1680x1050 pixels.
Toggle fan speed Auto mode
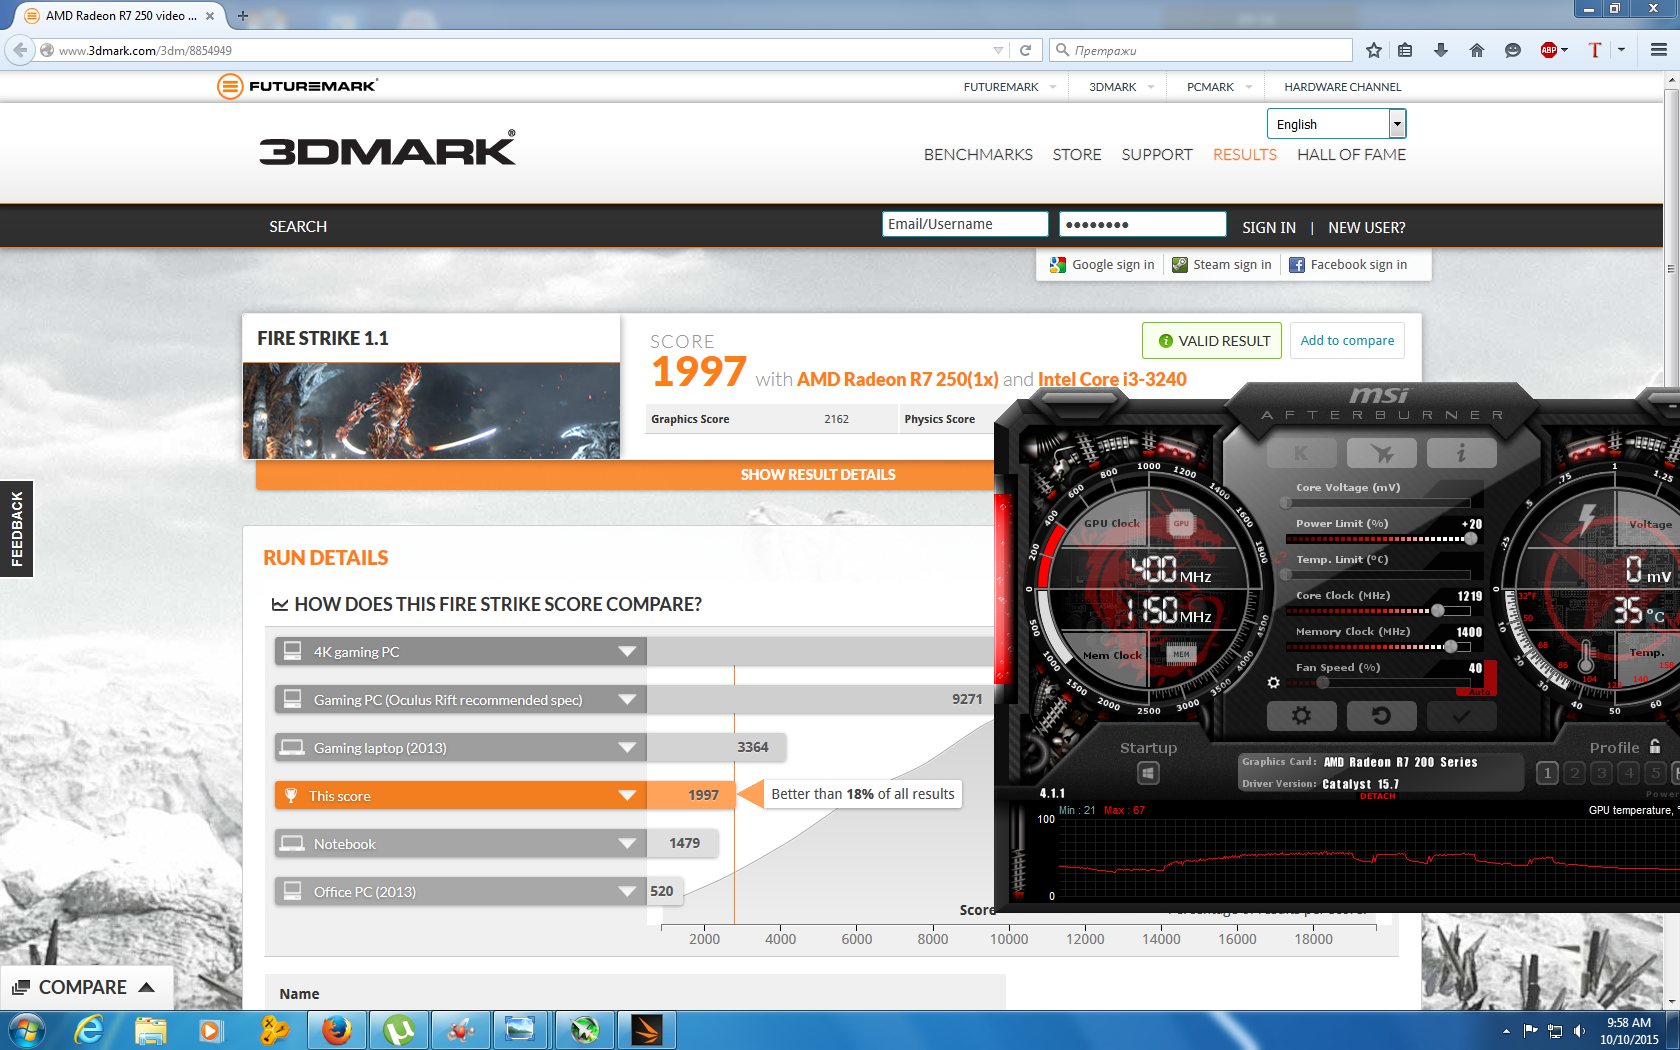click(x=1479, y=691)
